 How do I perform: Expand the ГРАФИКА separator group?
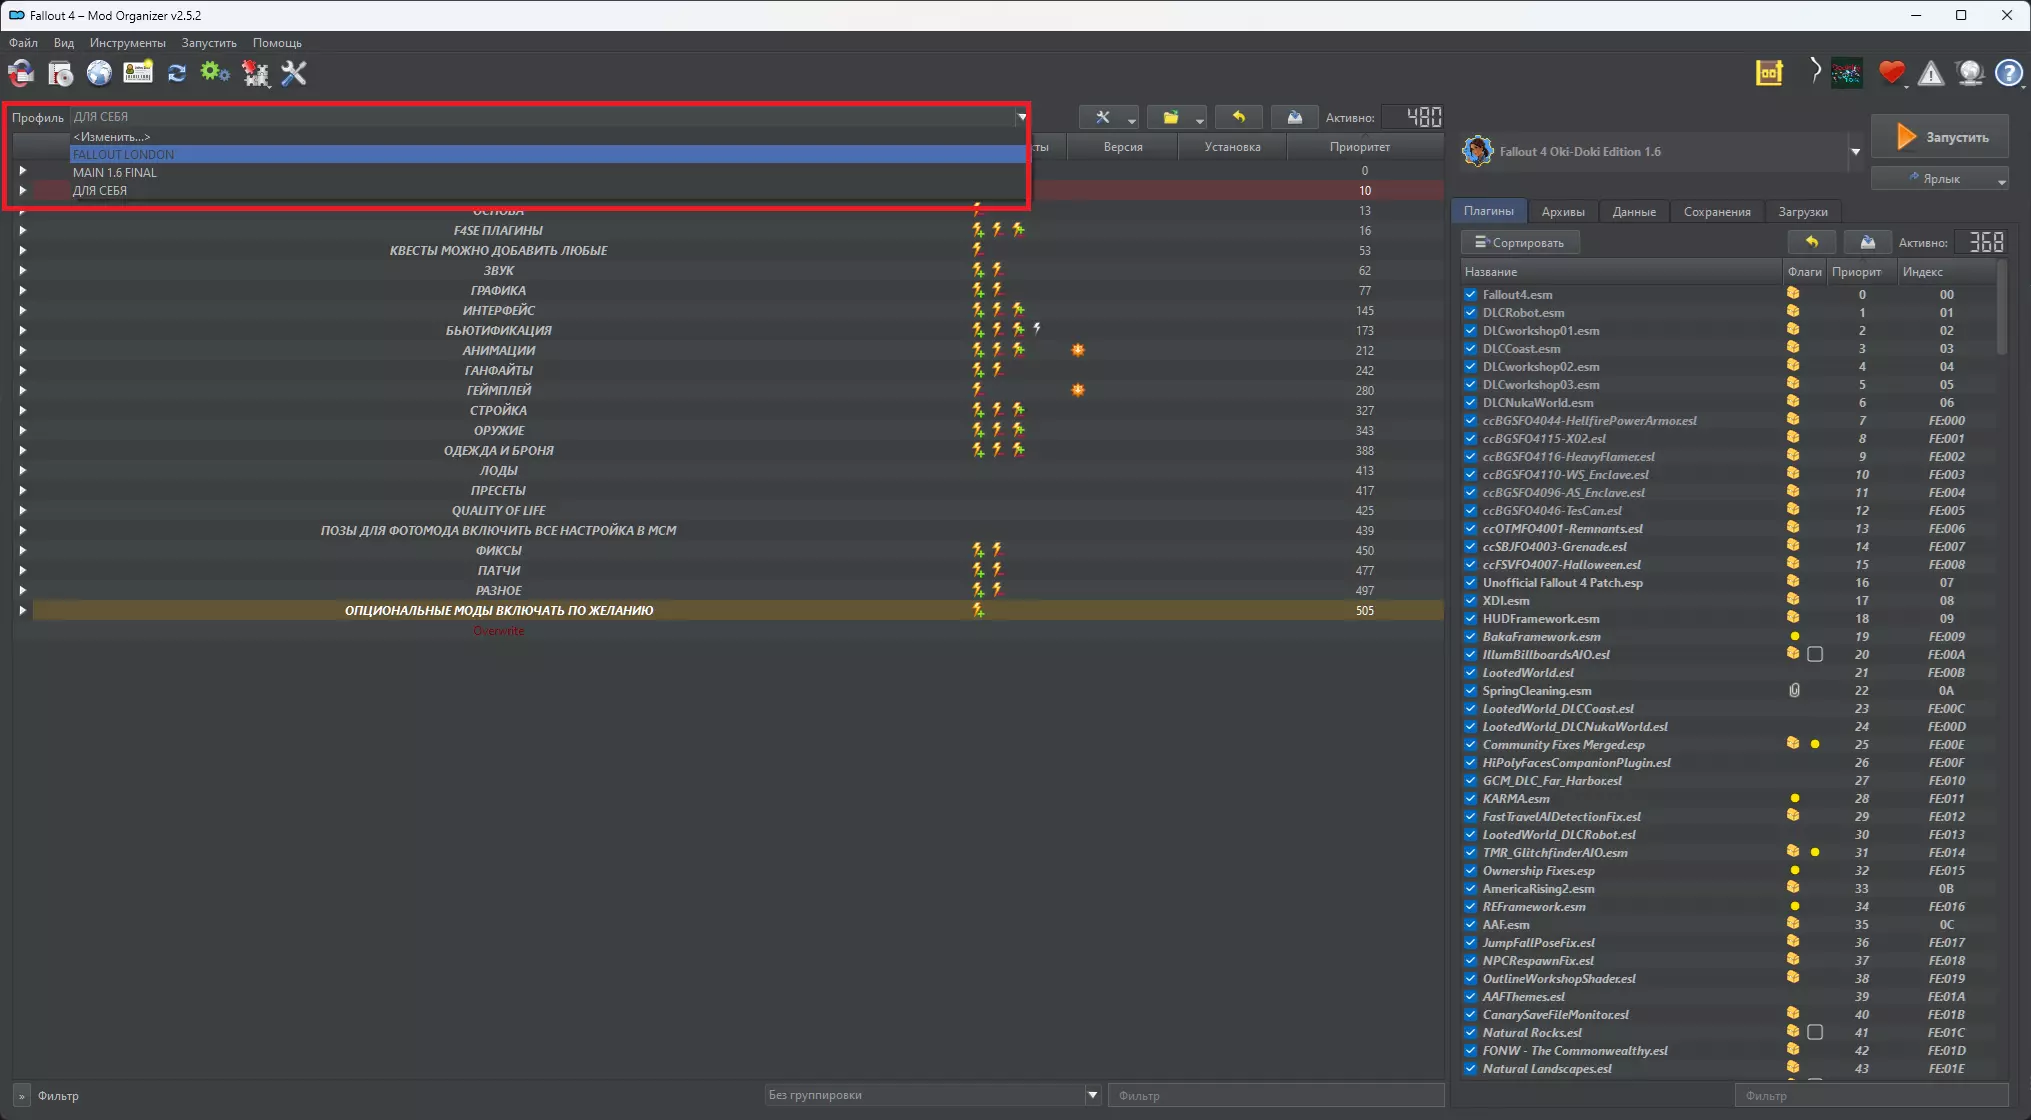[x=22, y=291]
